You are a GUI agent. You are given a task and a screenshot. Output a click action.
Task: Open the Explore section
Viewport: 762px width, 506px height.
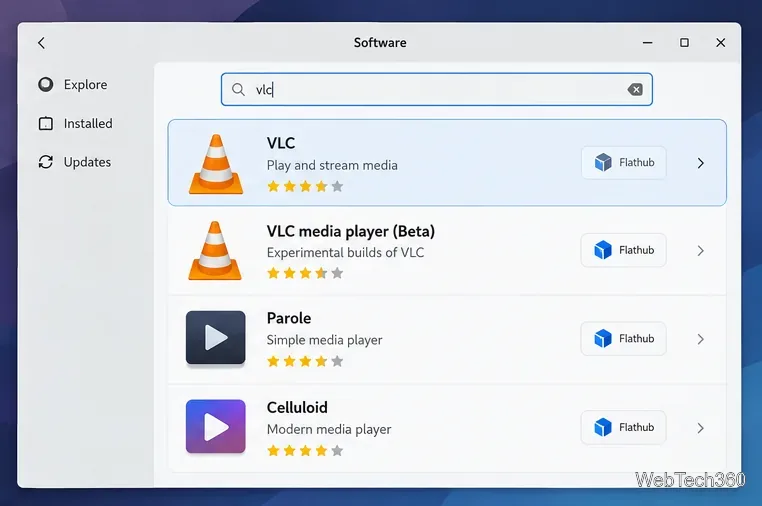pyautogui.click(x=73, y=85)
